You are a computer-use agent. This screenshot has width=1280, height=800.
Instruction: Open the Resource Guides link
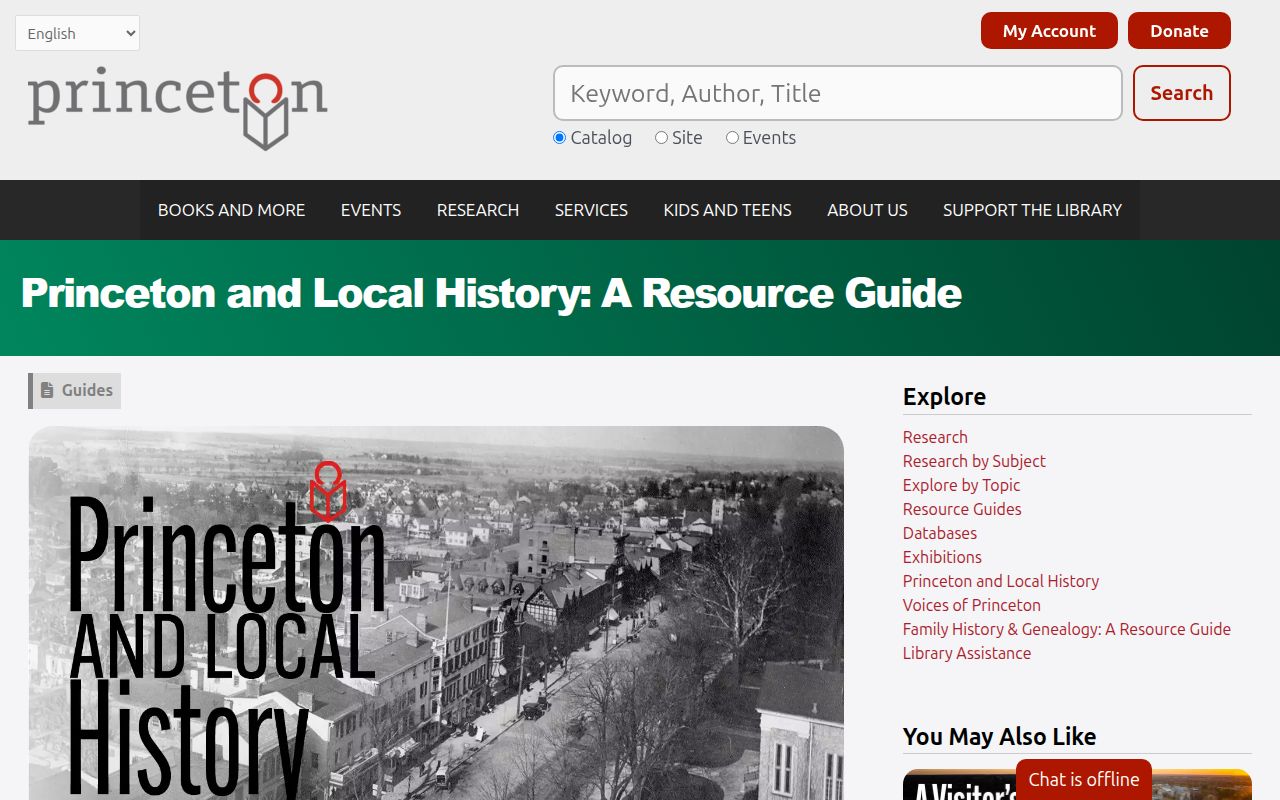[962, 509]
